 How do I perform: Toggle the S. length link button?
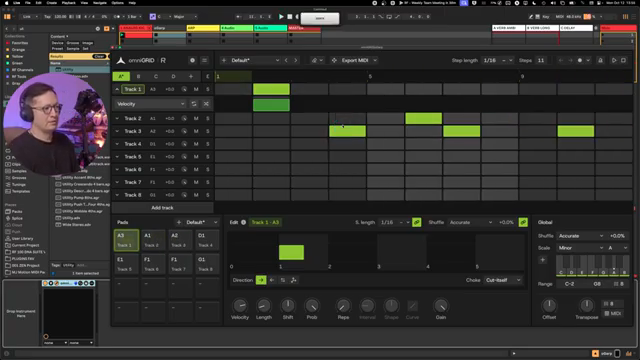[x=416, y=222]
